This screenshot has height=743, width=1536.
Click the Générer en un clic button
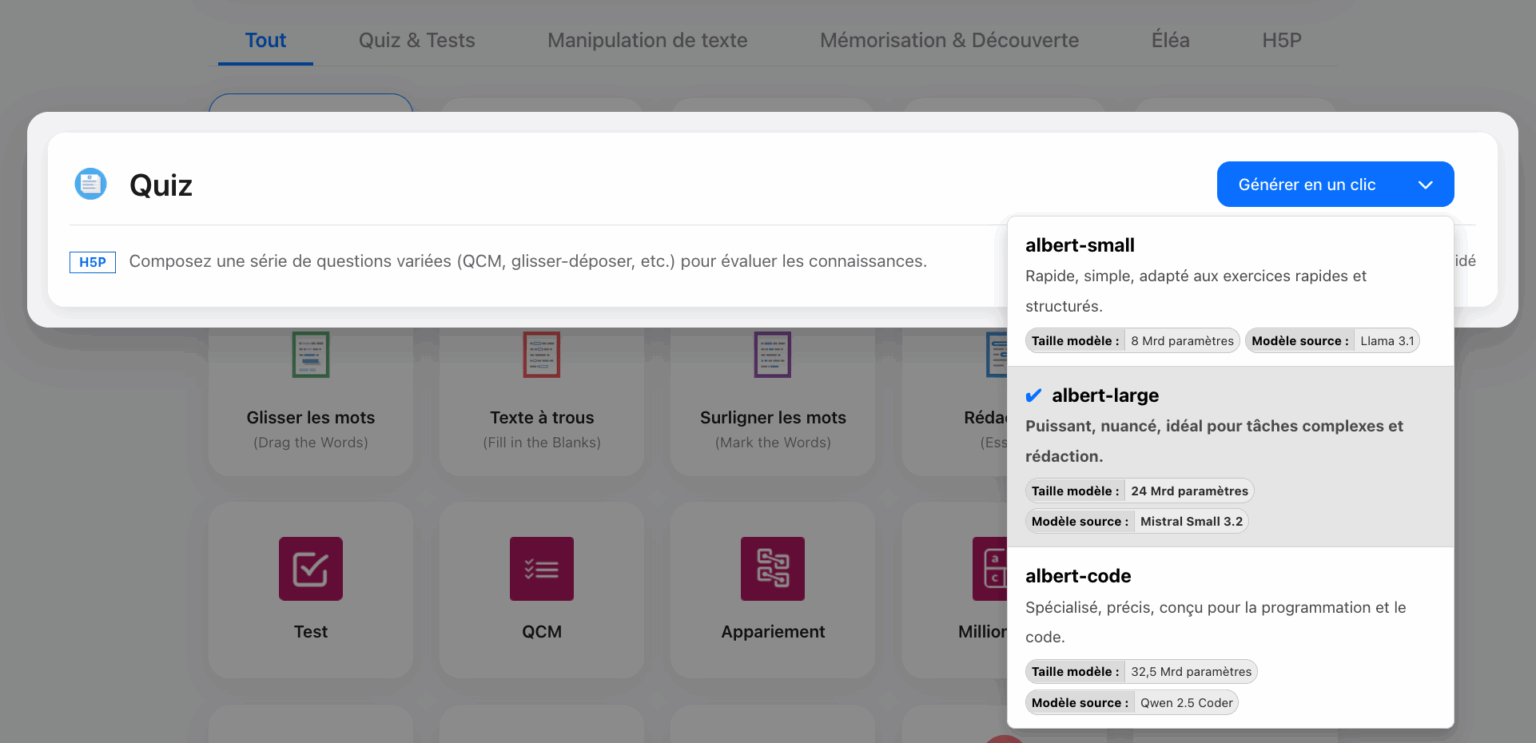pos(1306,185)
